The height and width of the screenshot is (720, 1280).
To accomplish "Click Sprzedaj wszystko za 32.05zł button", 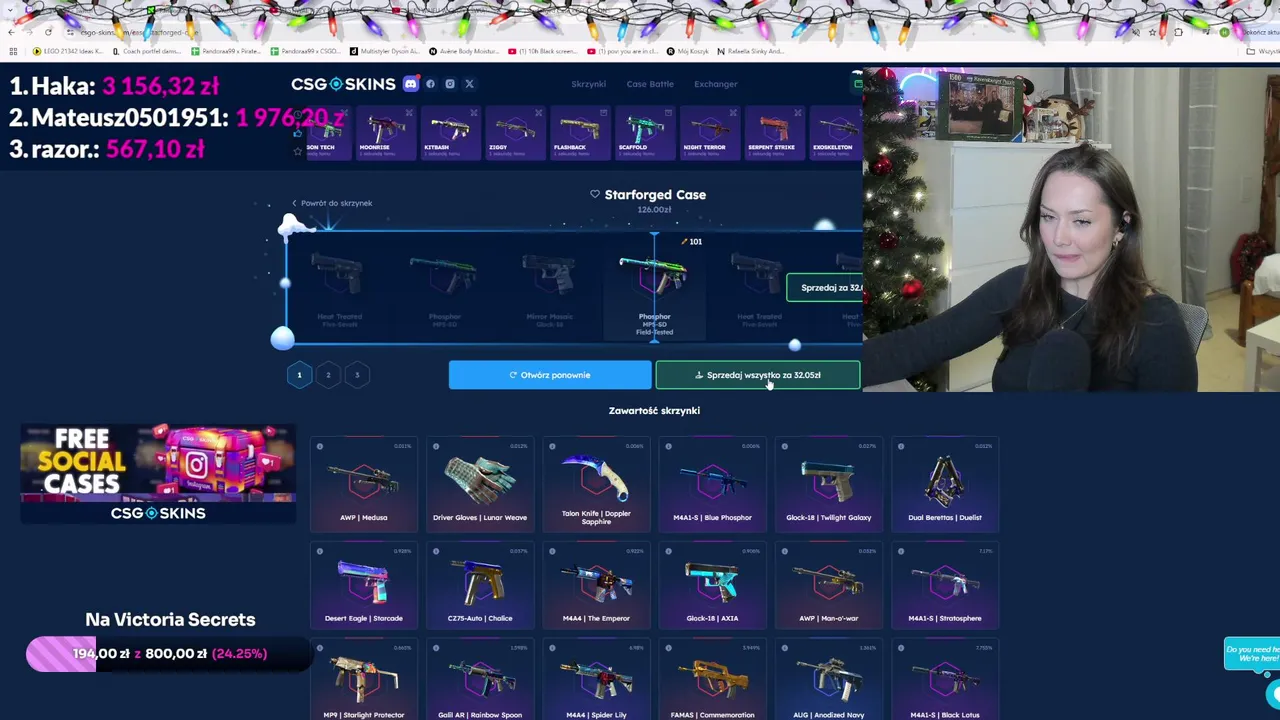I will (x=758, y=375).
